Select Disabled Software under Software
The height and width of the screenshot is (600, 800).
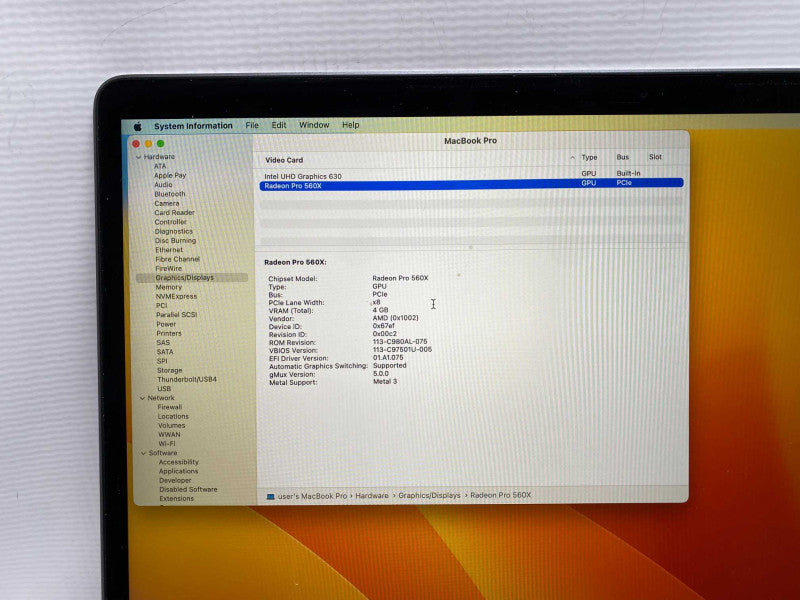point(188,489)
